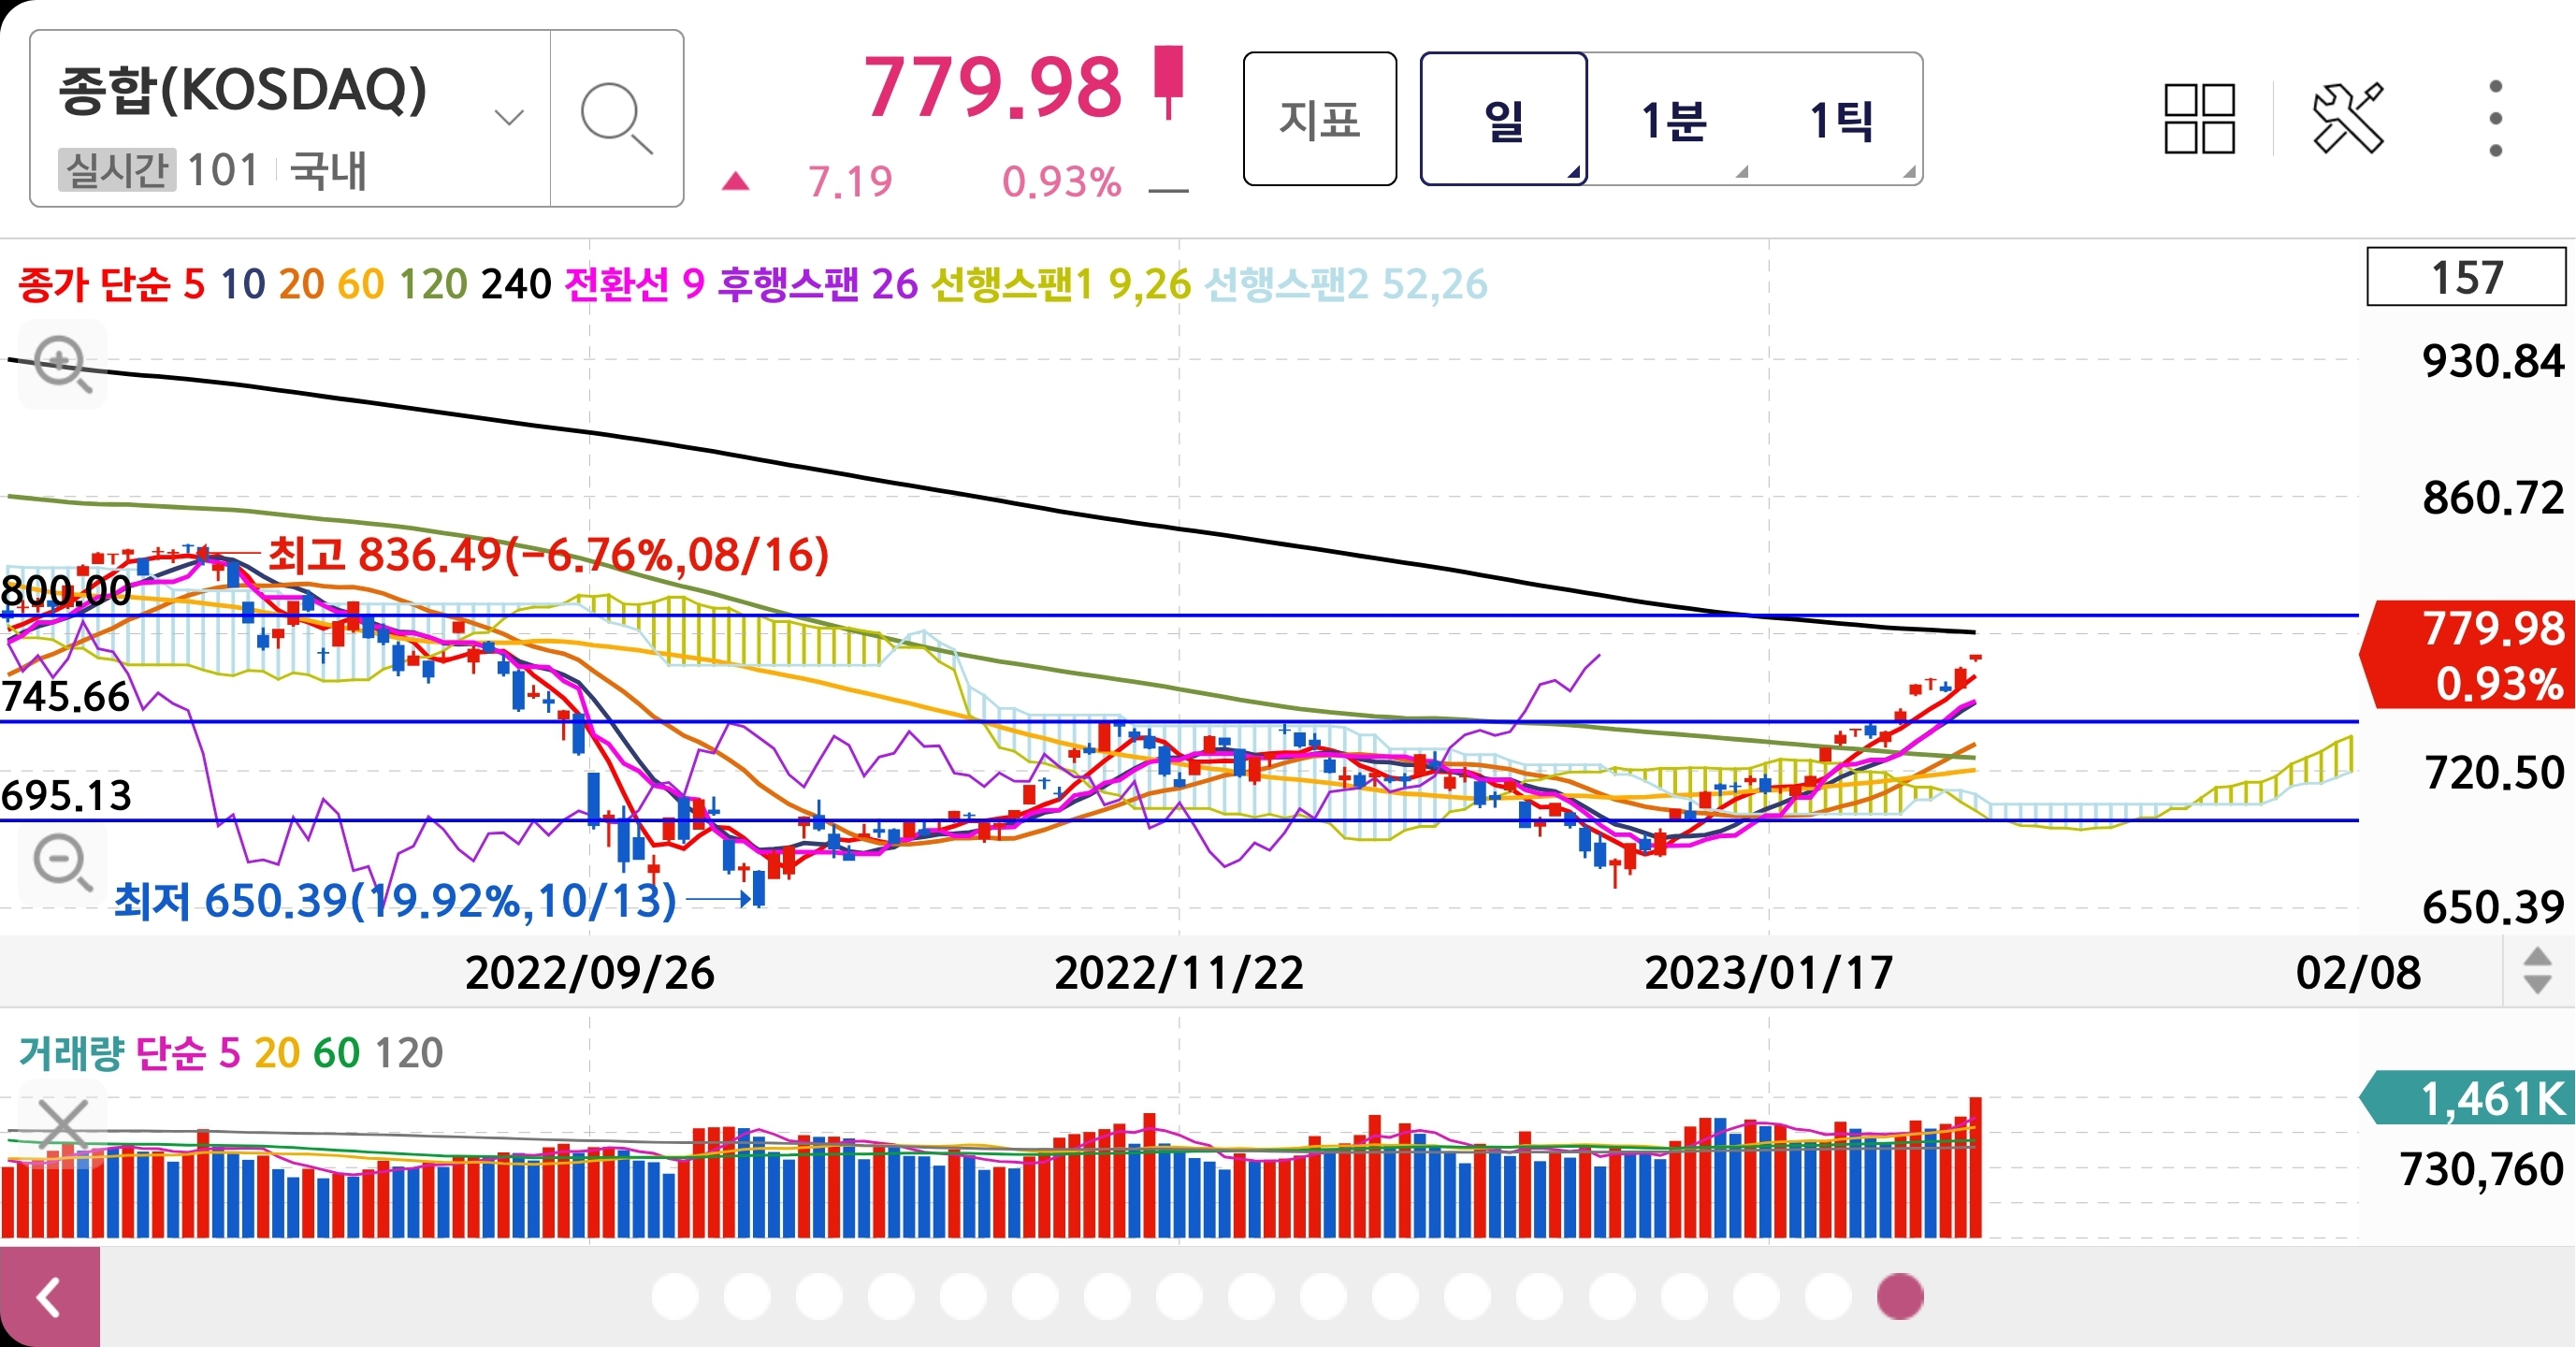Zoom in on the price chart
This screenshot has height=1347, width=2576.
(62, 364)
